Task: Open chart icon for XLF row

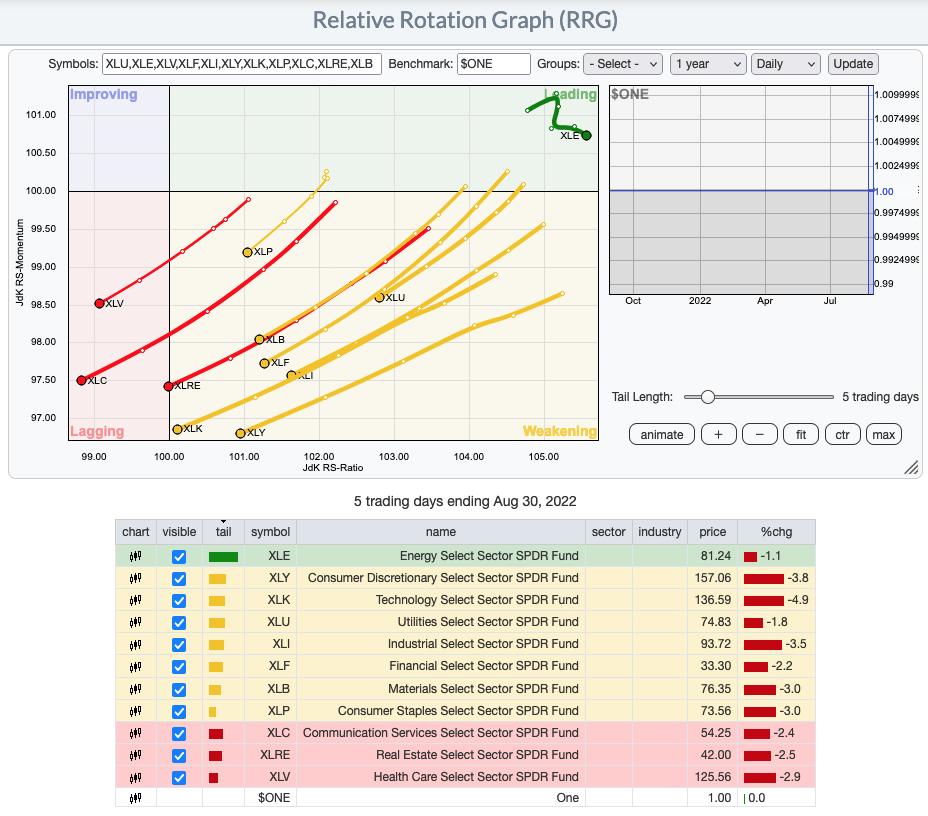Action: 136,667
